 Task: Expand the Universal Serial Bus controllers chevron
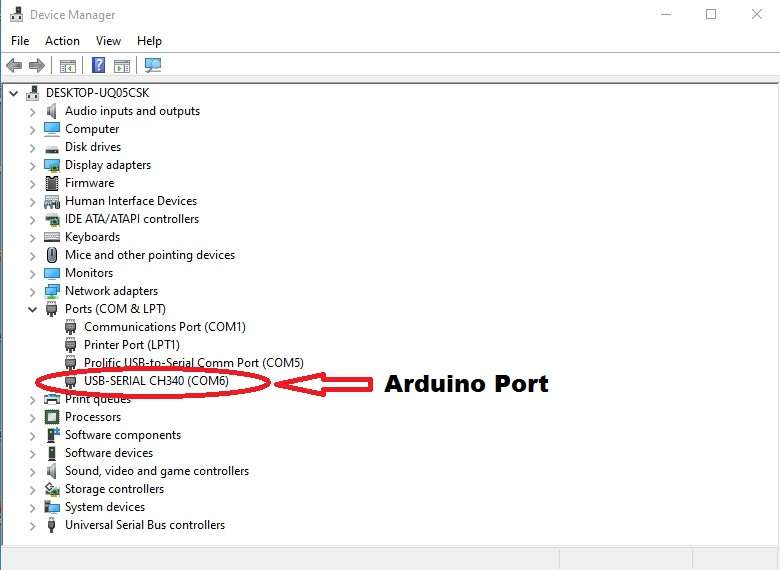[33, 526]
